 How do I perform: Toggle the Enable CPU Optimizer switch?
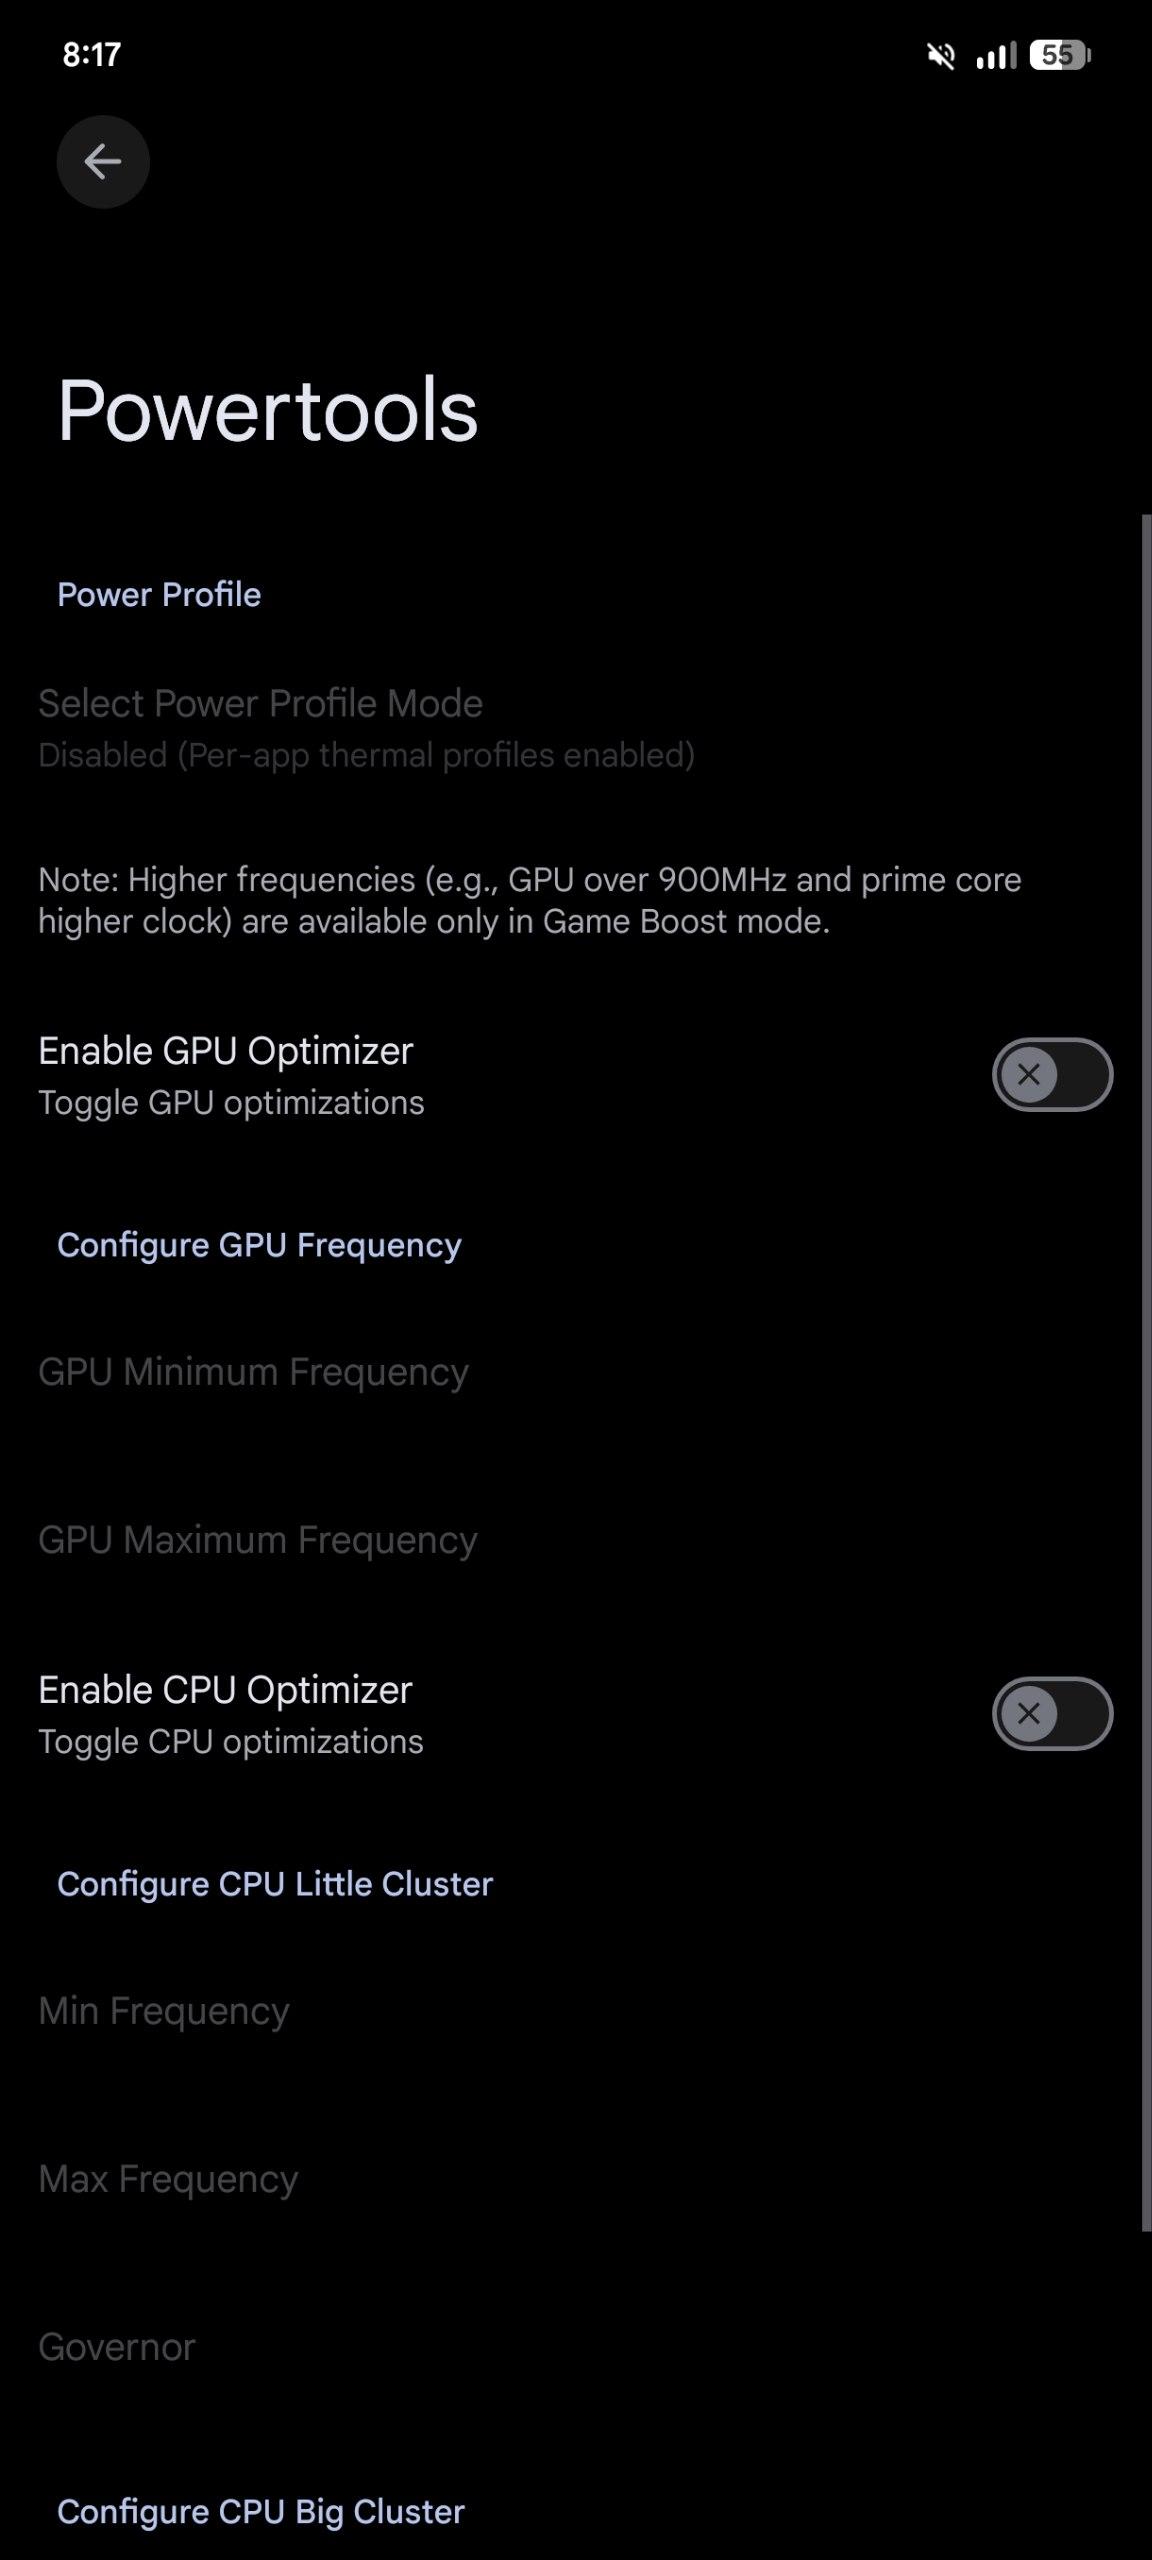(x=1052, y=1714)
